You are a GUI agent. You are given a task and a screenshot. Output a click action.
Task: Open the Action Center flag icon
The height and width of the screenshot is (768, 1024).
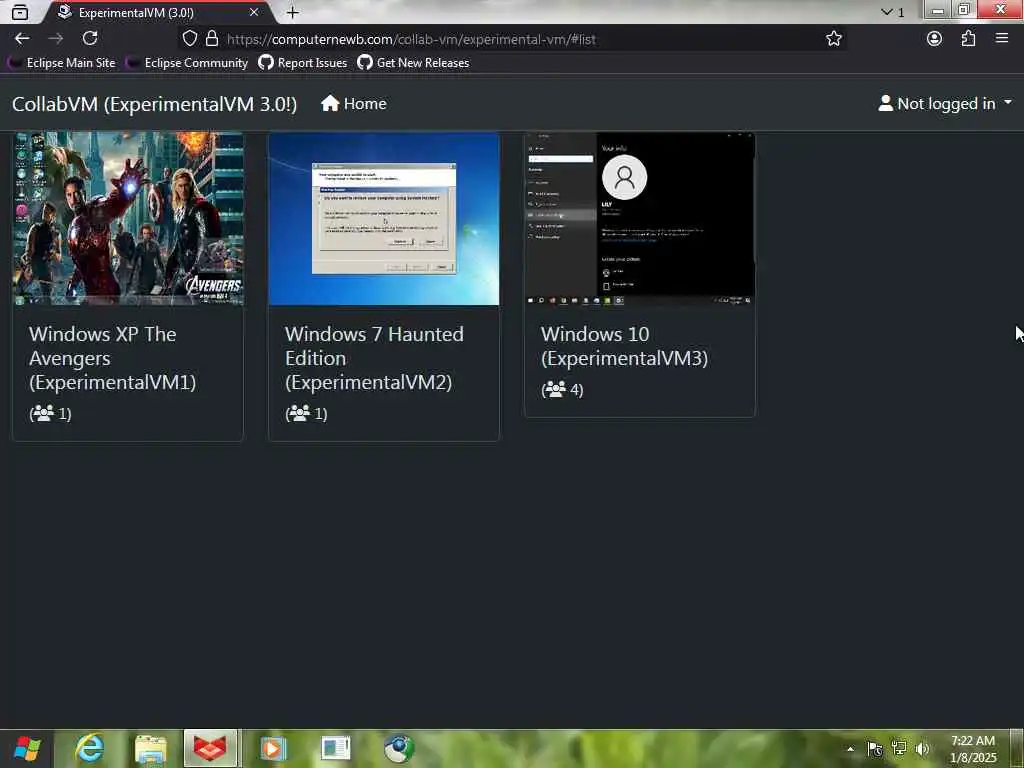(874, 749)
